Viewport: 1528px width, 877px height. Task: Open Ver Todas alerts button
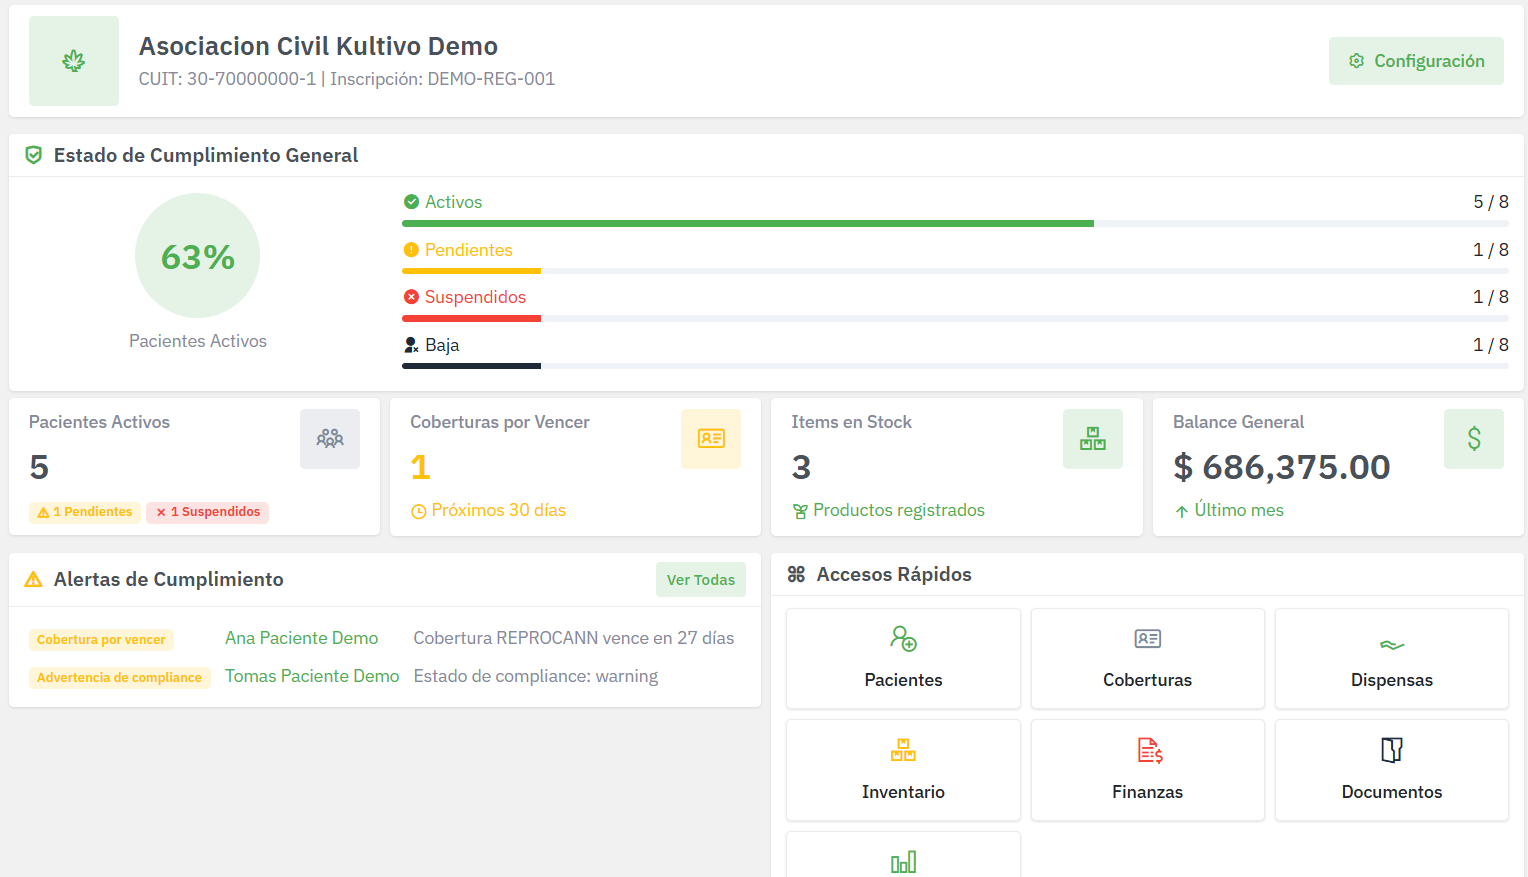point(701,580)
